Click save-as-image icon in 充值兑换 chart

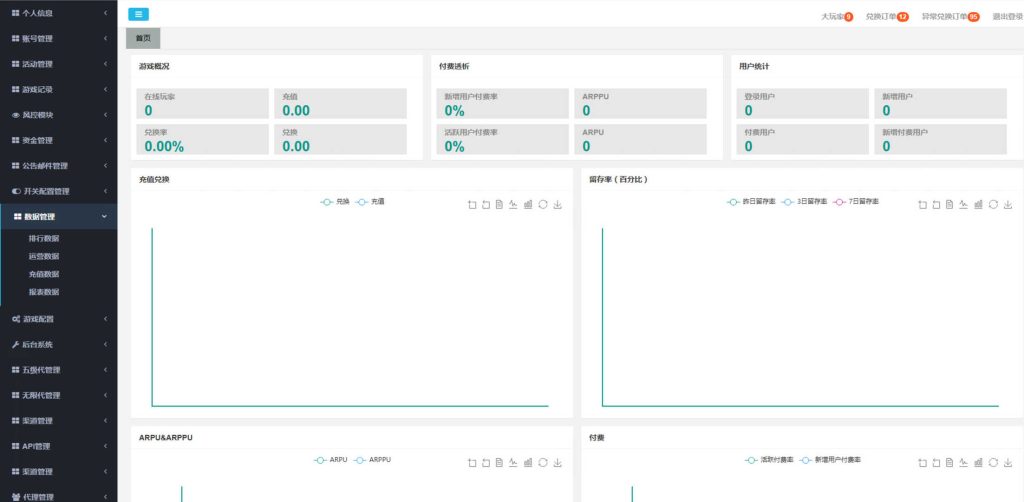click(x=558, y=204)
